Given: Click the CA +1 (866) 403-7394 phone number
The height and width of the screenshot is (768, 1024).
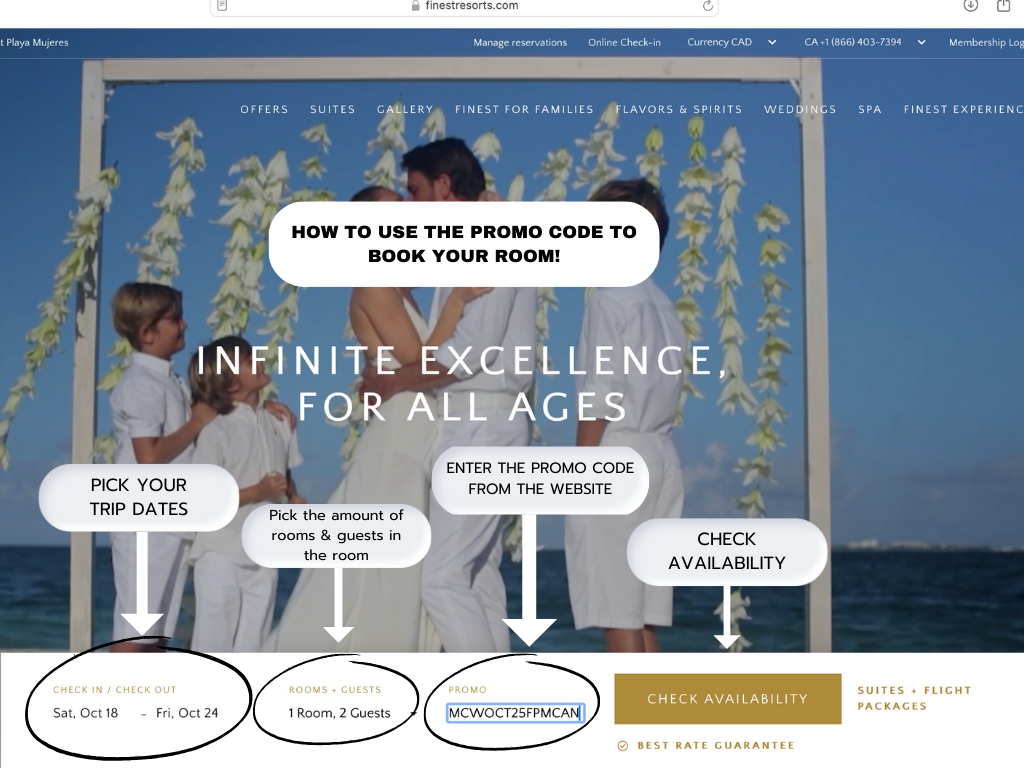Looking at the screenshot, I should [x=852, y=42].
